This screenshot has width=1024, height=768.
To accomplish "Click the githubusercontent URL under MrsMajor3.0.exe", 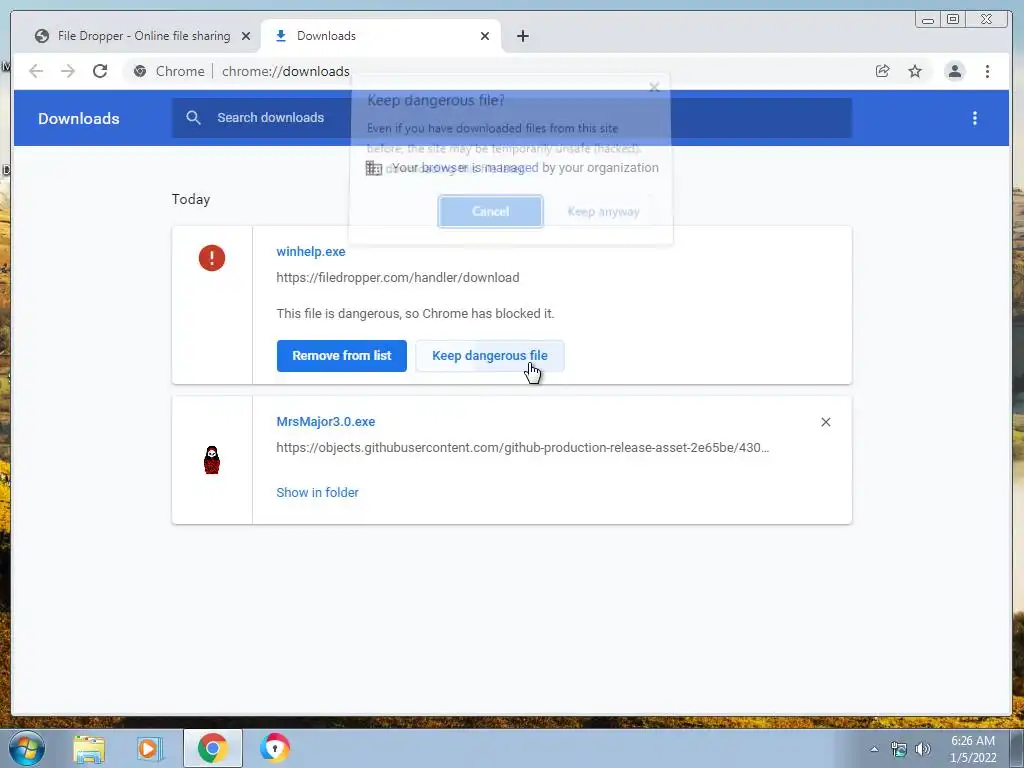I will click(x=522, y=447).
